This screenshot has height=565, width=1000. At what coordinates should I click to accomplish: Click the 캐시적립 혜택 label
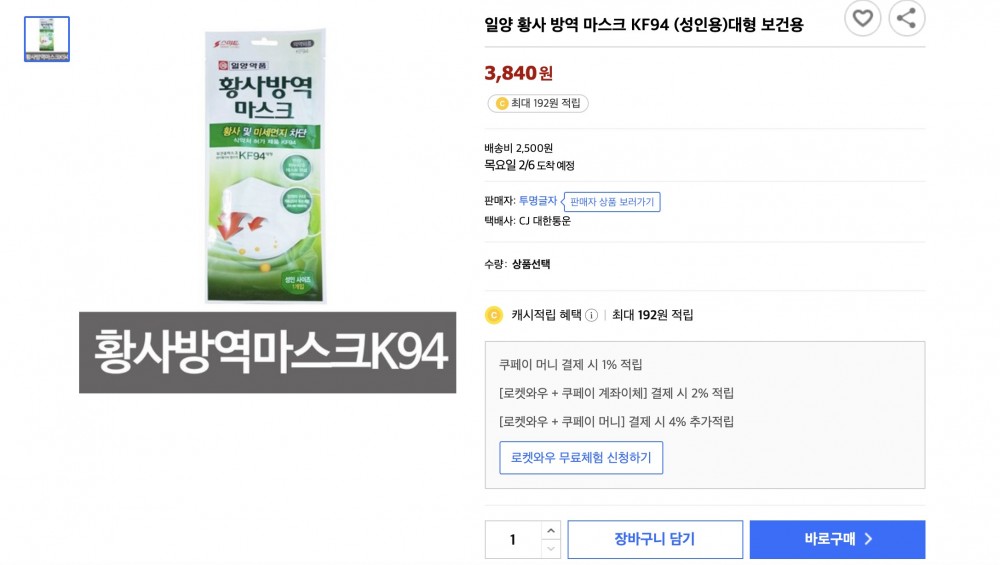click(x=546, y=315)
